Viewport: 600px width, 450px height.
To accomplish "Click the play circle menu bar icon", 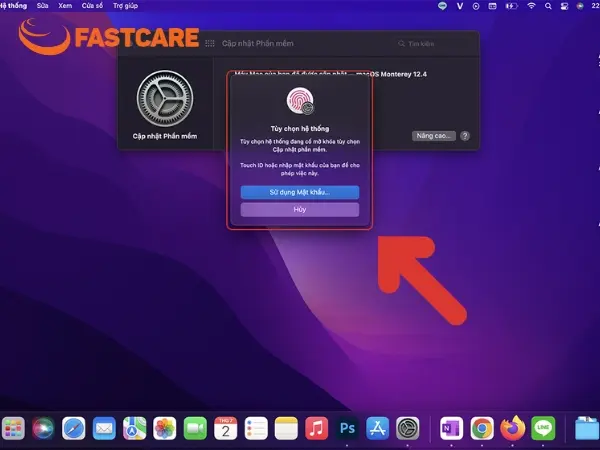I will click(476, 6).
